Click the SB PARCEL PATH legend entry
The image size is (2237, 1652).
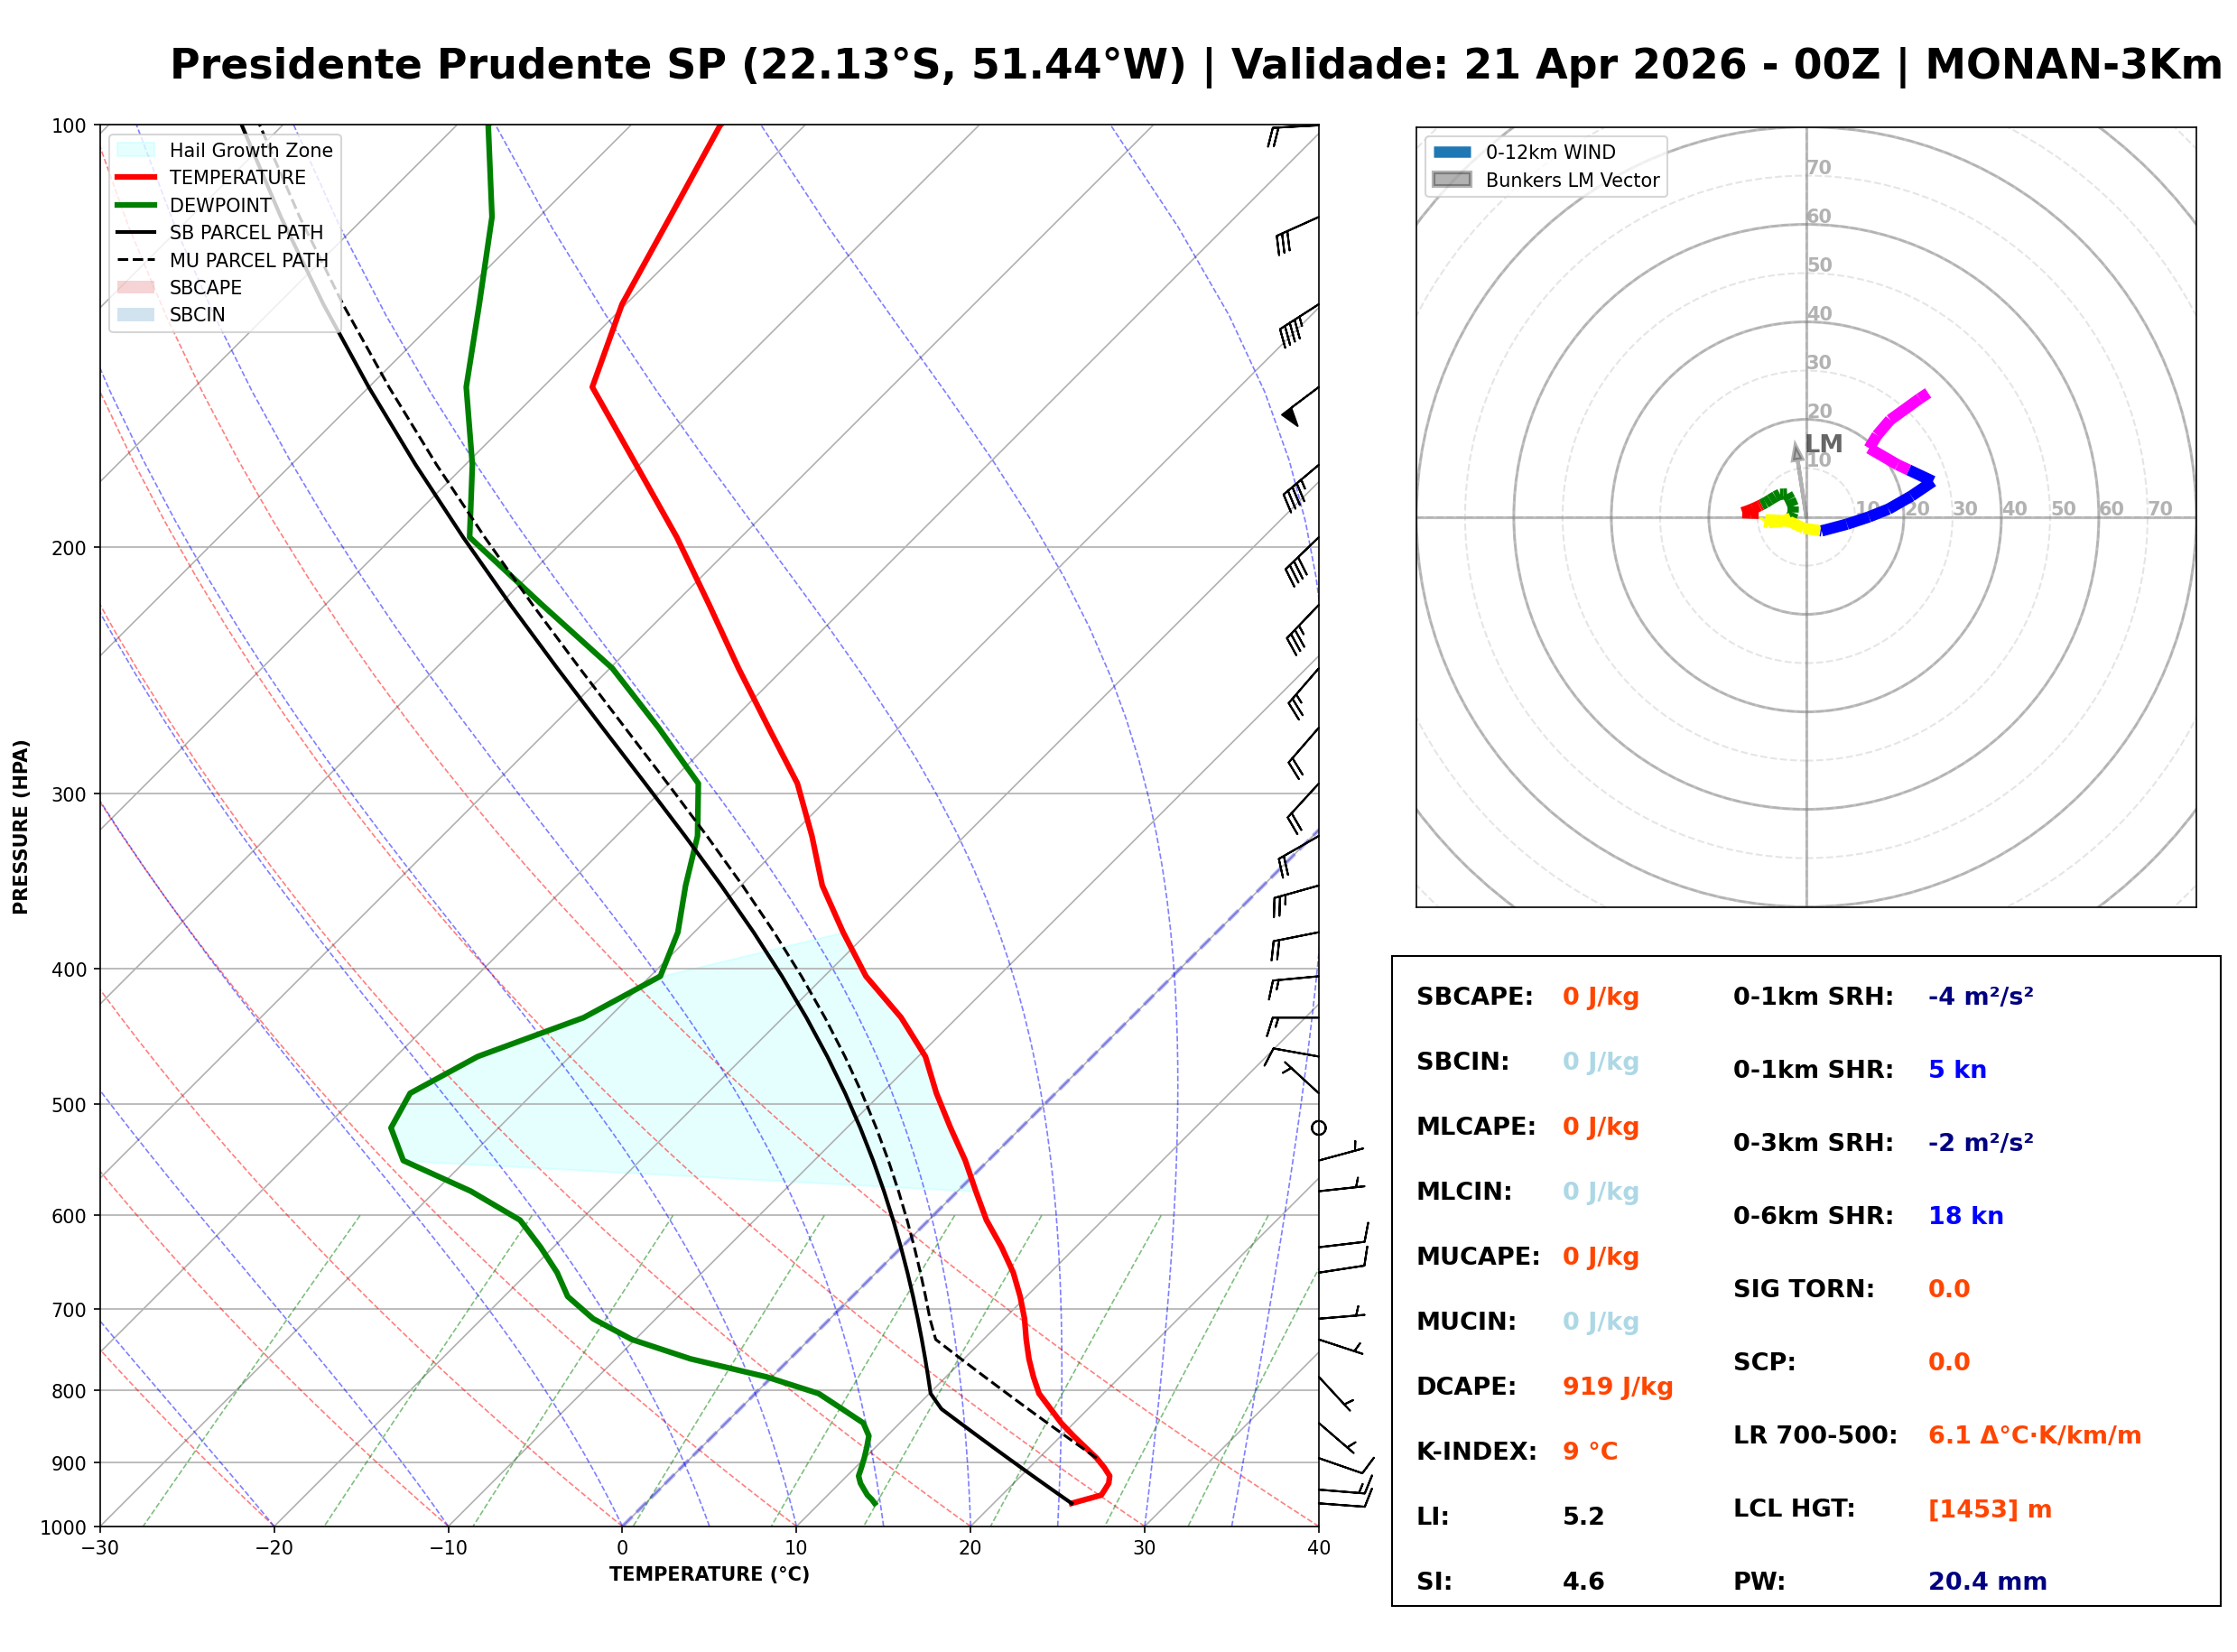[x=136, y=233]
